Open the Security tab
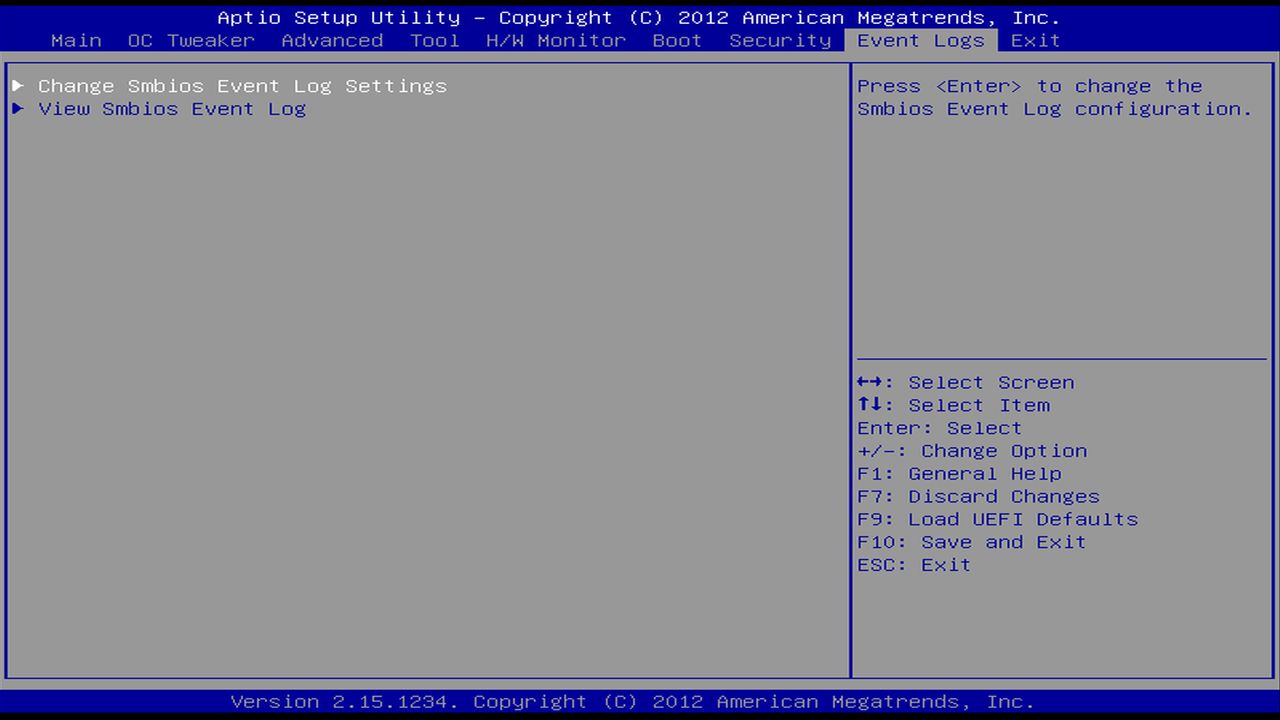This screenshot has width=1280, height=720. tap(780, 41)
